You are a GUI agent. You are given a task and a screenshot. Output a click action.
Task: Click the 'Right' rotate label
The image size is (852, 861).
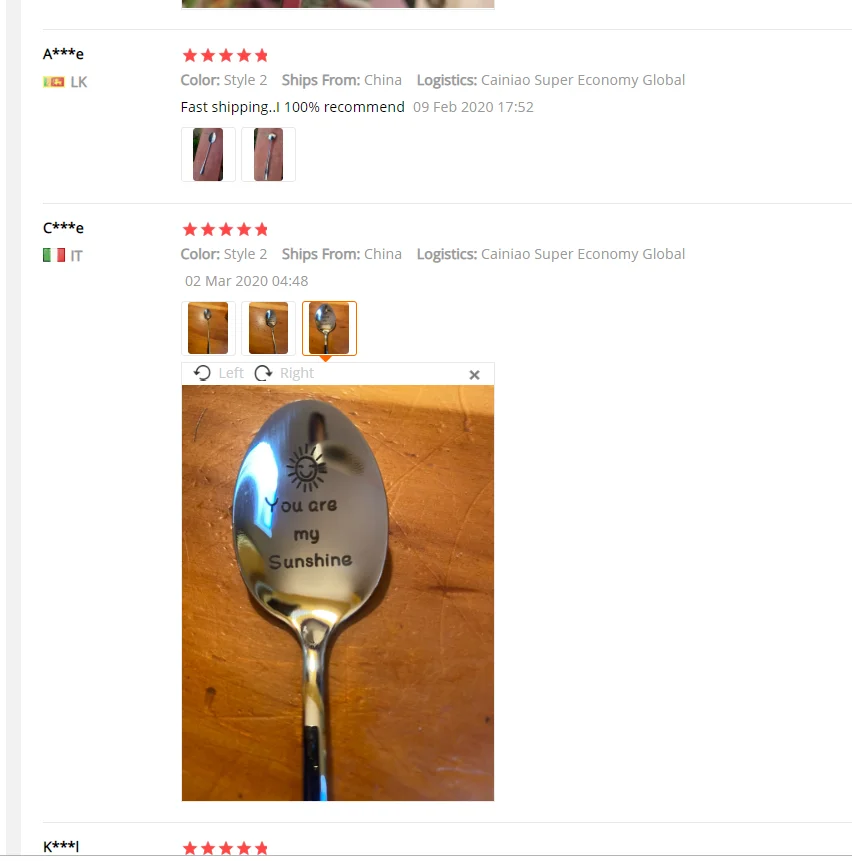pyautogui.click(x=297, y=373)
